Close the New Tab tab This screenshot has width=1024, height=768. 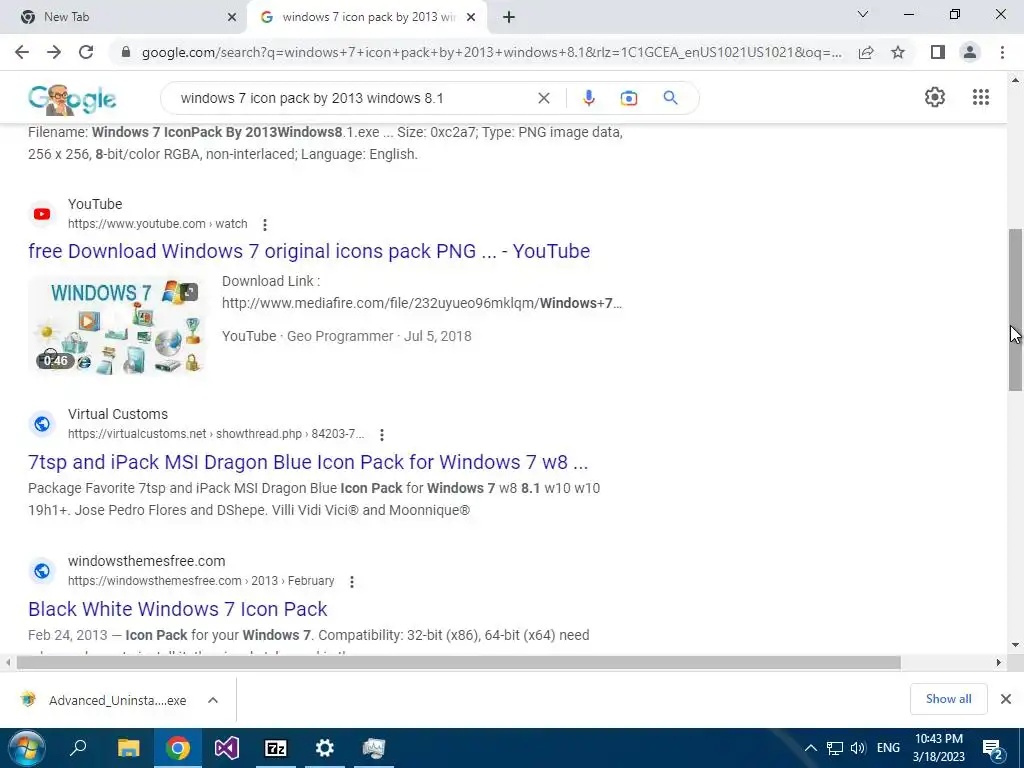(x=232, y=18)
